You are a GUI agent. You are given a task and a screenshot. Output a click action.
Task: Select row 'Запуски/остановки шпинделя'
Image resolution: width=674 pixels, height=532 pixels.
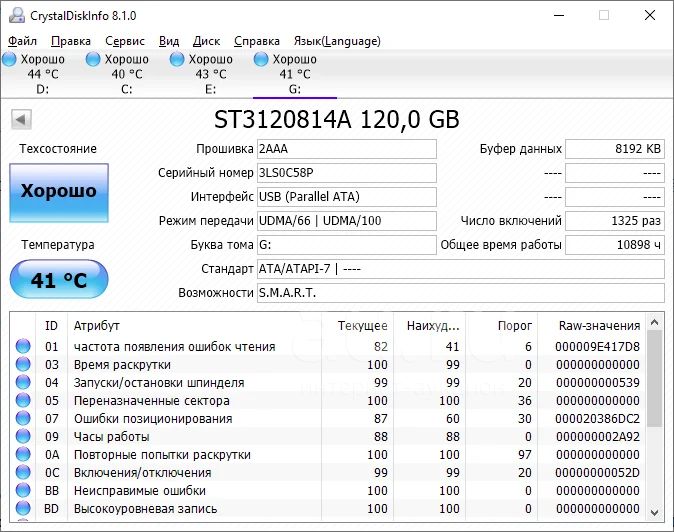[x=328, y=382]
